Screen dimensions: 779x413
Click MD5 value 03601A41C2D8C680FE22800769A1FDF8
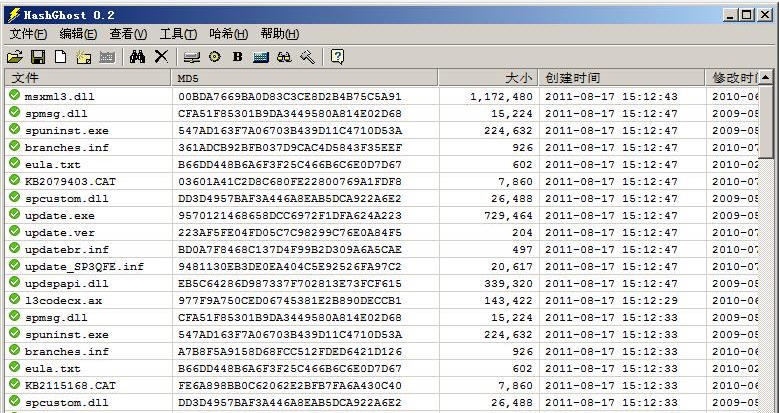(x=290, y=182)
